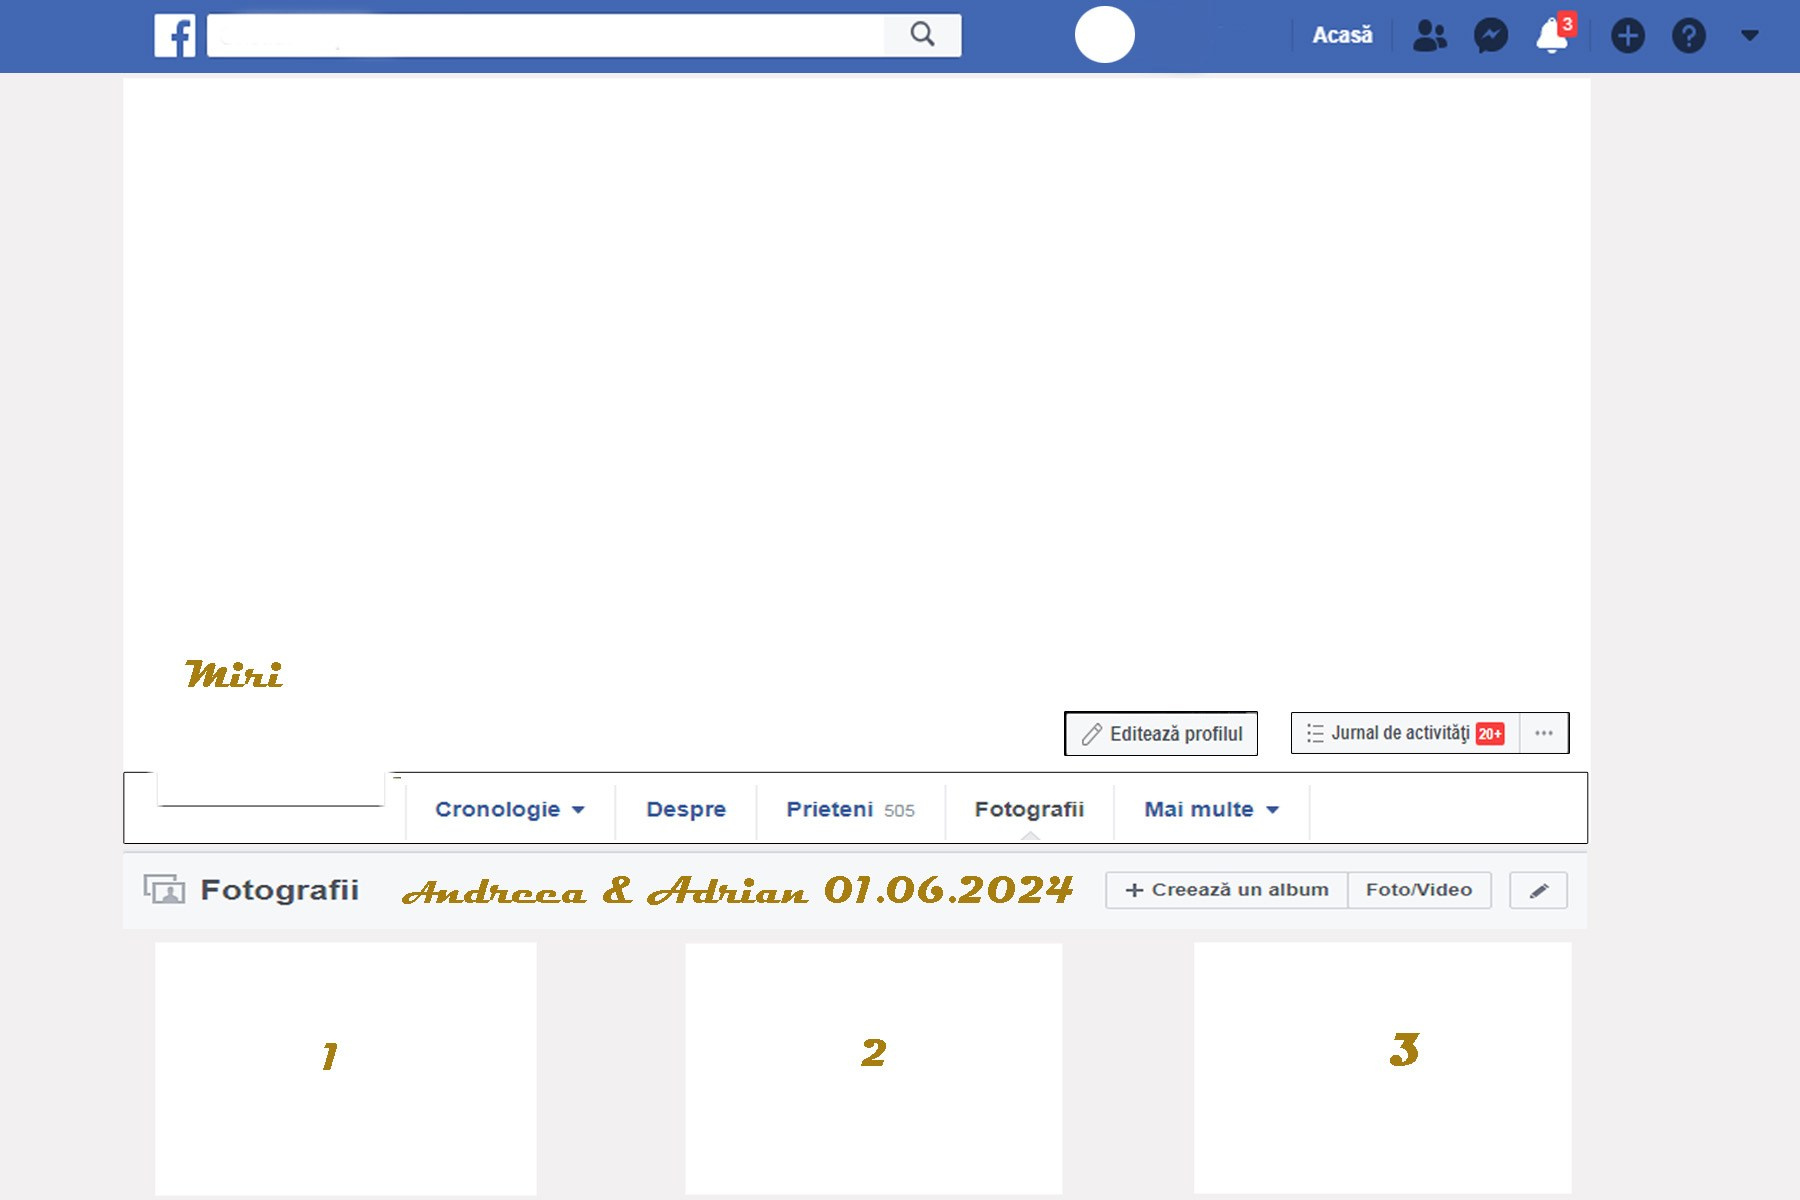This screenshot has width=1800, height=1200.
Task: Click the pencil icon next to Foto/Video
Action: (1538, 889)
